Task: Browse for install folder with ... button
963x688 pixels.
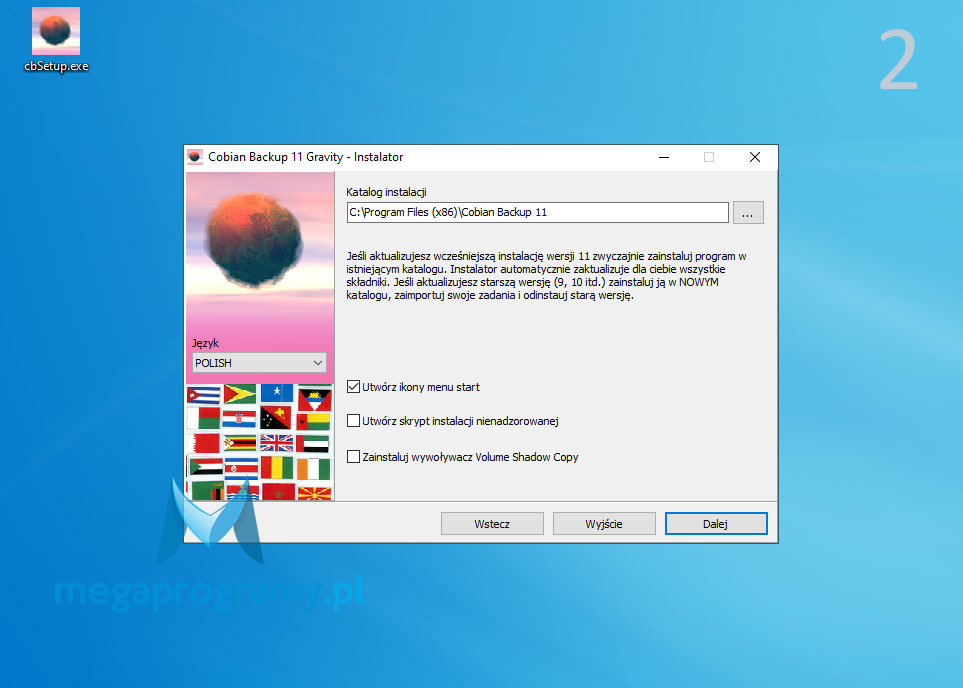Action: click(747, 213)
